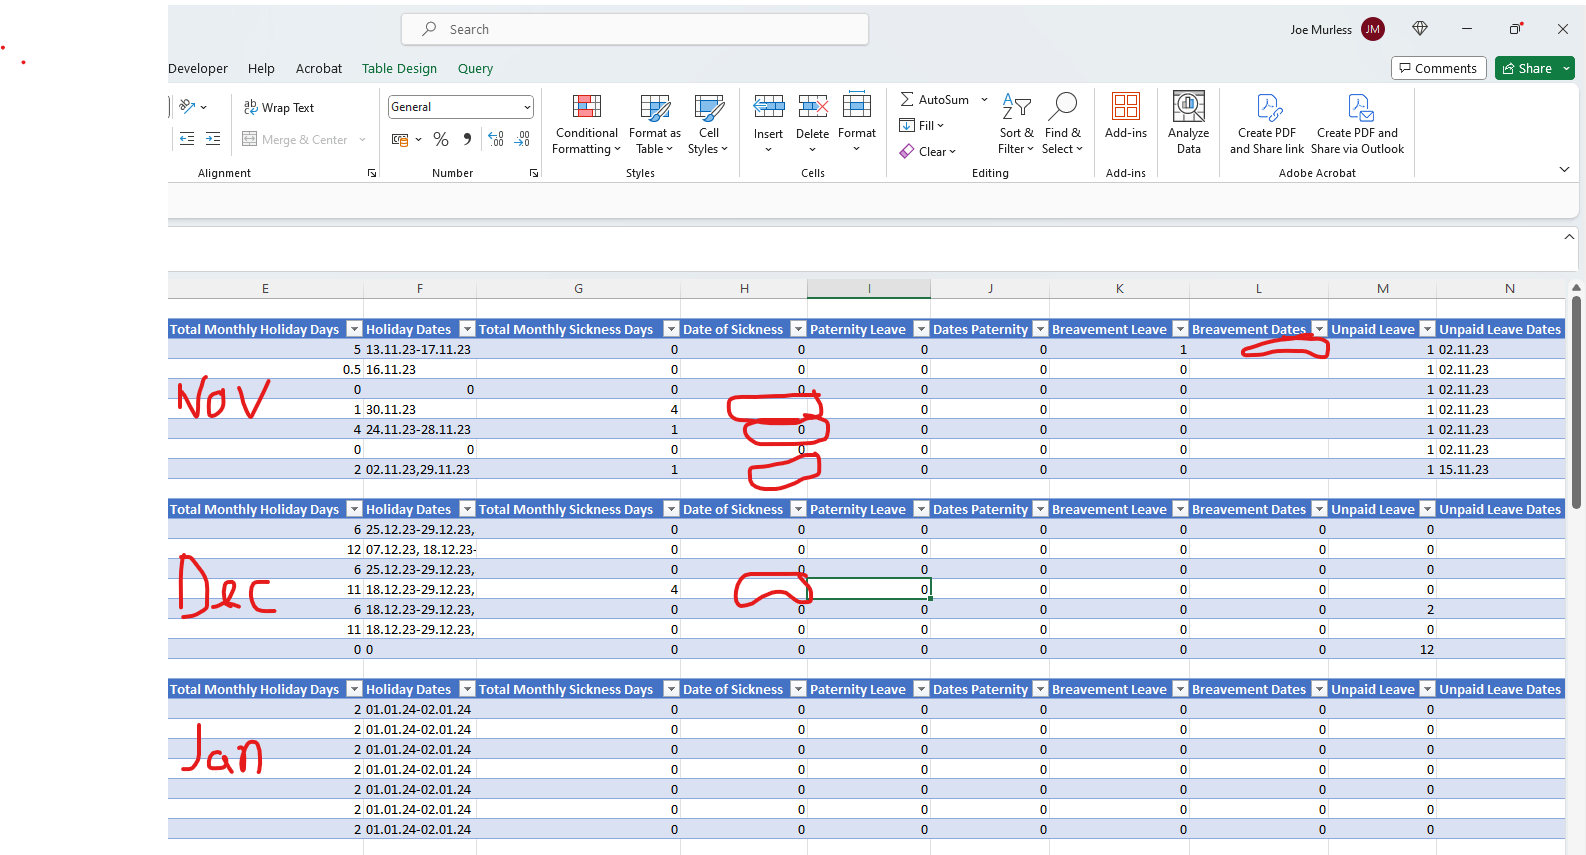
Task: Toggle Wrap Text
Action: tap(279, 107)
